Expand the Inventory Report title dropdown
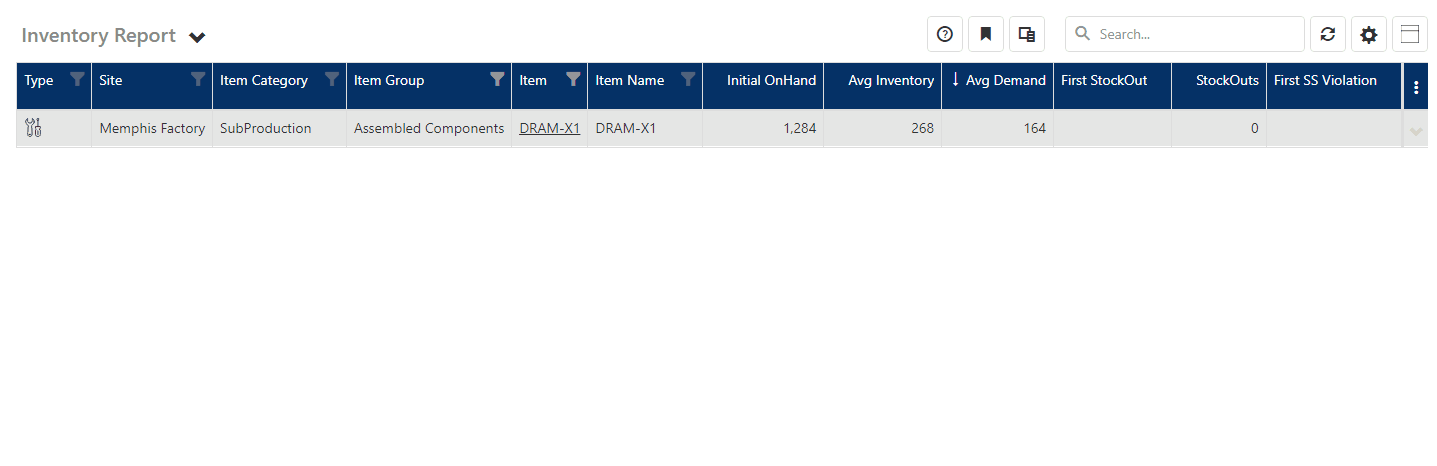The height and width of the screenshot is (466, 1437). pyautogui.click(x=197, y=37)
